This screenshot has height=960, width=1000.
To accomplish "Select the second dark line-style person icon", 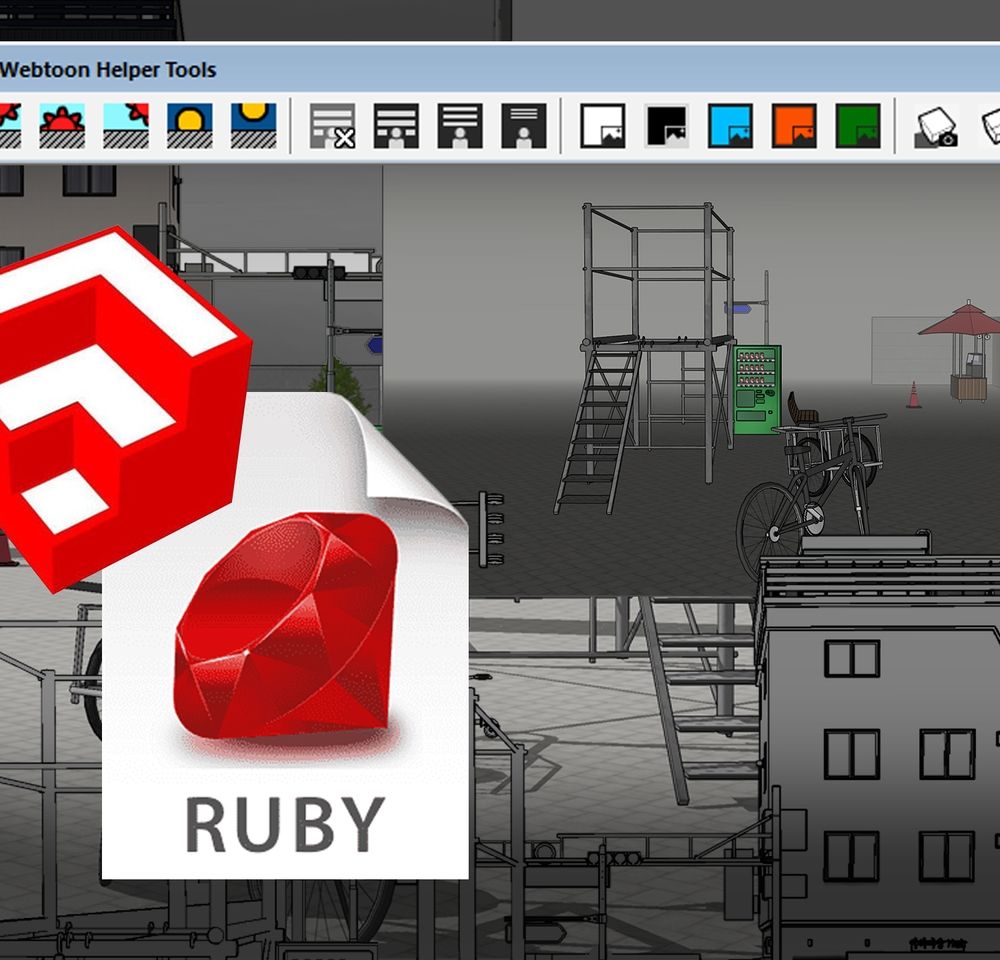I will pyautogui.click(x=460, y=126).
